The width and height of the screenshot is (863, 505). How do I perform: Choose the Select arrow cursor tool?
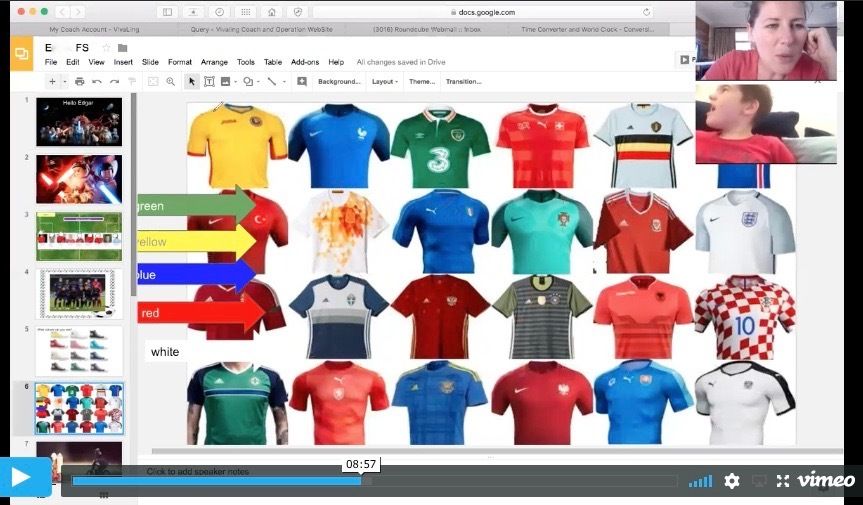192,81
